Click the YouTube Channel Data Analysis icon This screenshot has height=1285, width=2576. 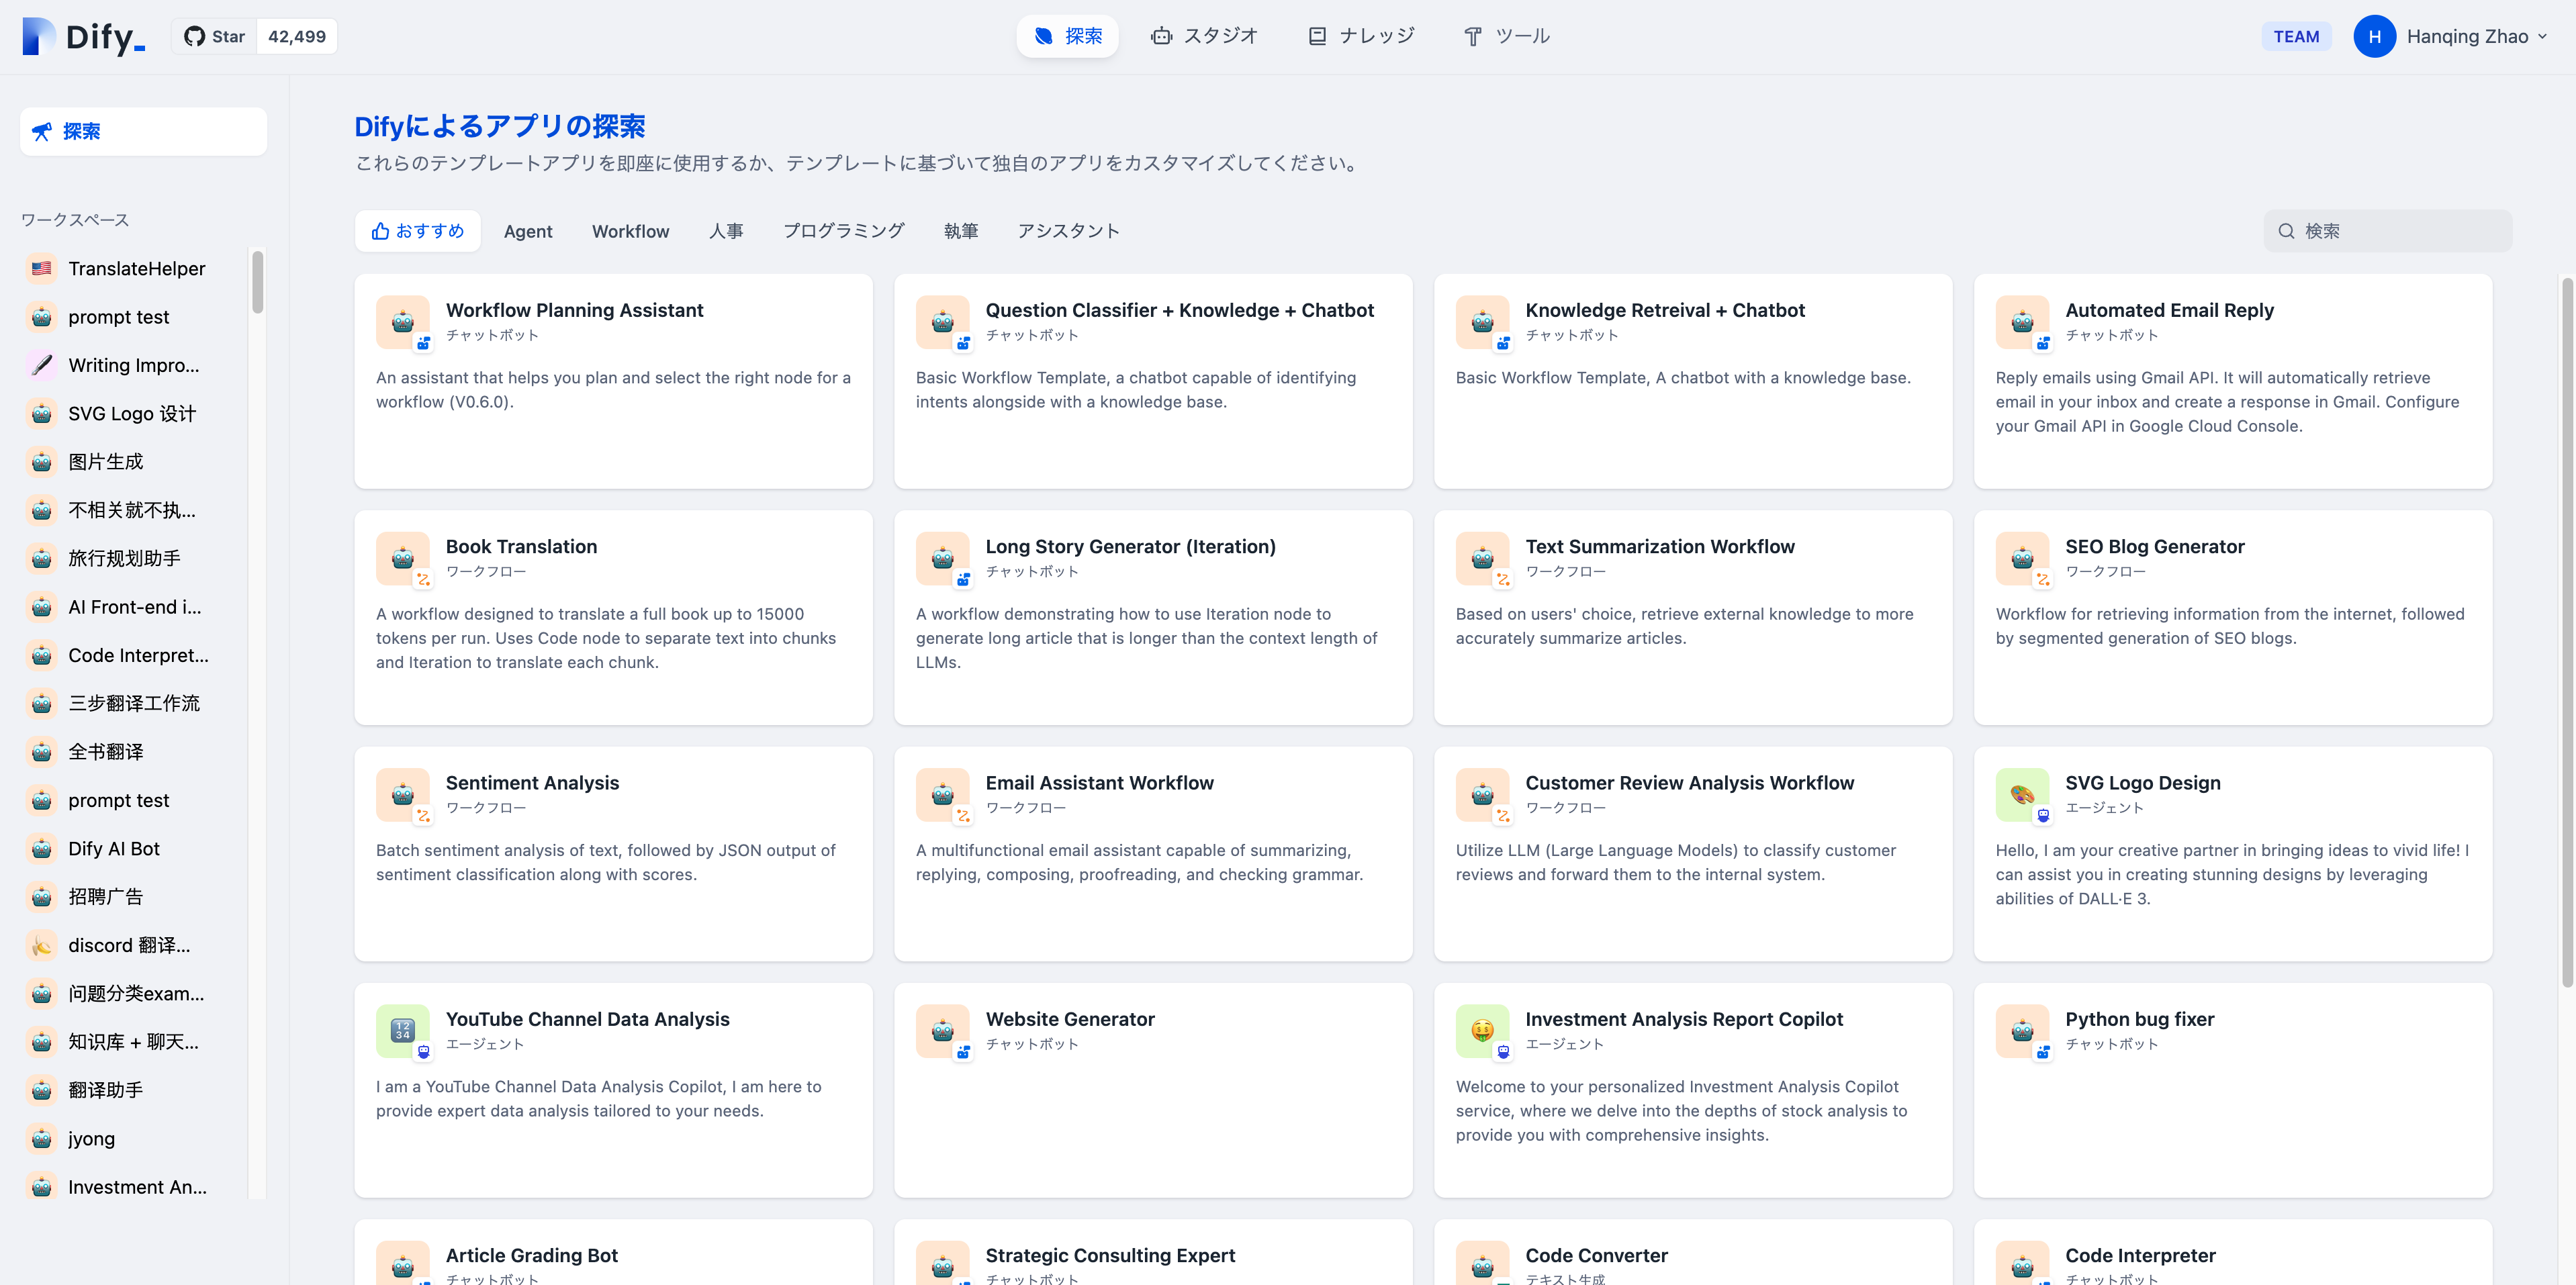(x=402, y=1030)
